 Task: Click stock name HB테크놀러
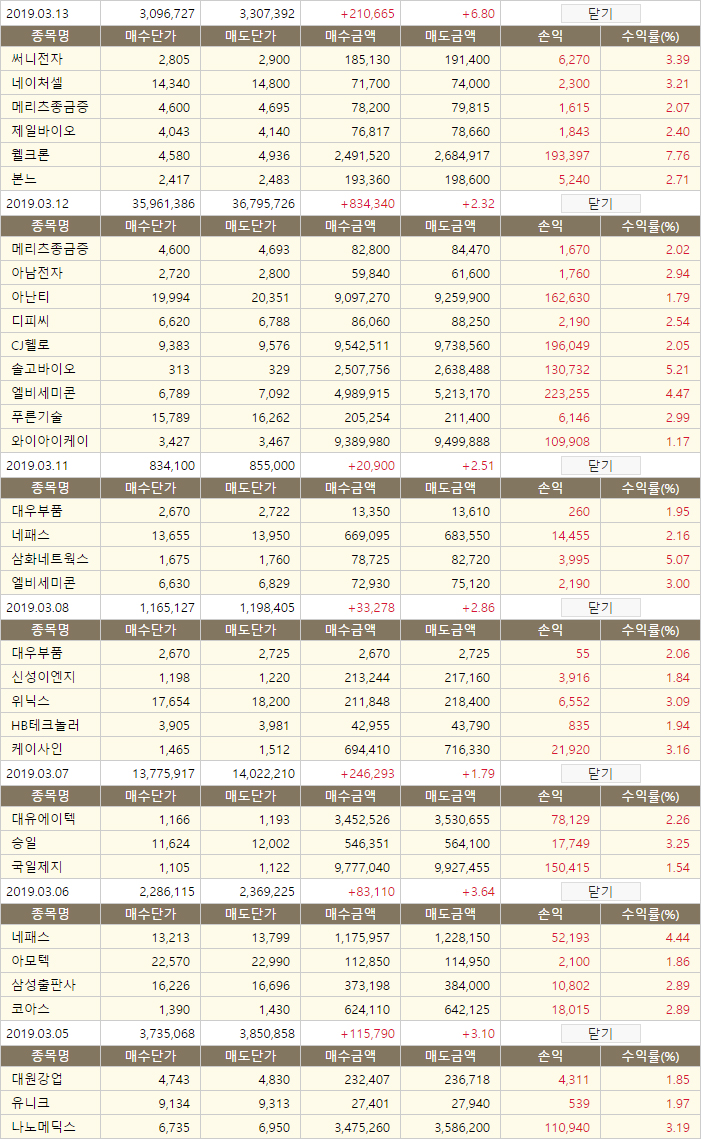click(x=45, y=725)
